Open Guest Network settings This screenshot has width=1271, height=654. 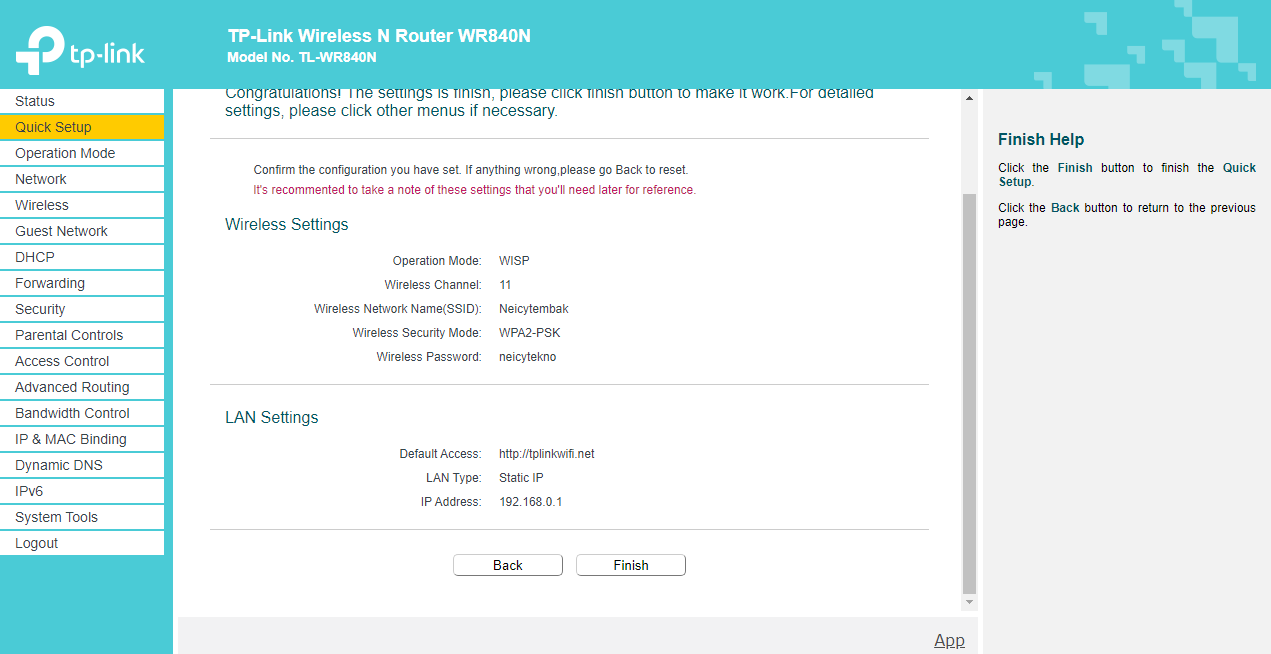coord(82,231)
